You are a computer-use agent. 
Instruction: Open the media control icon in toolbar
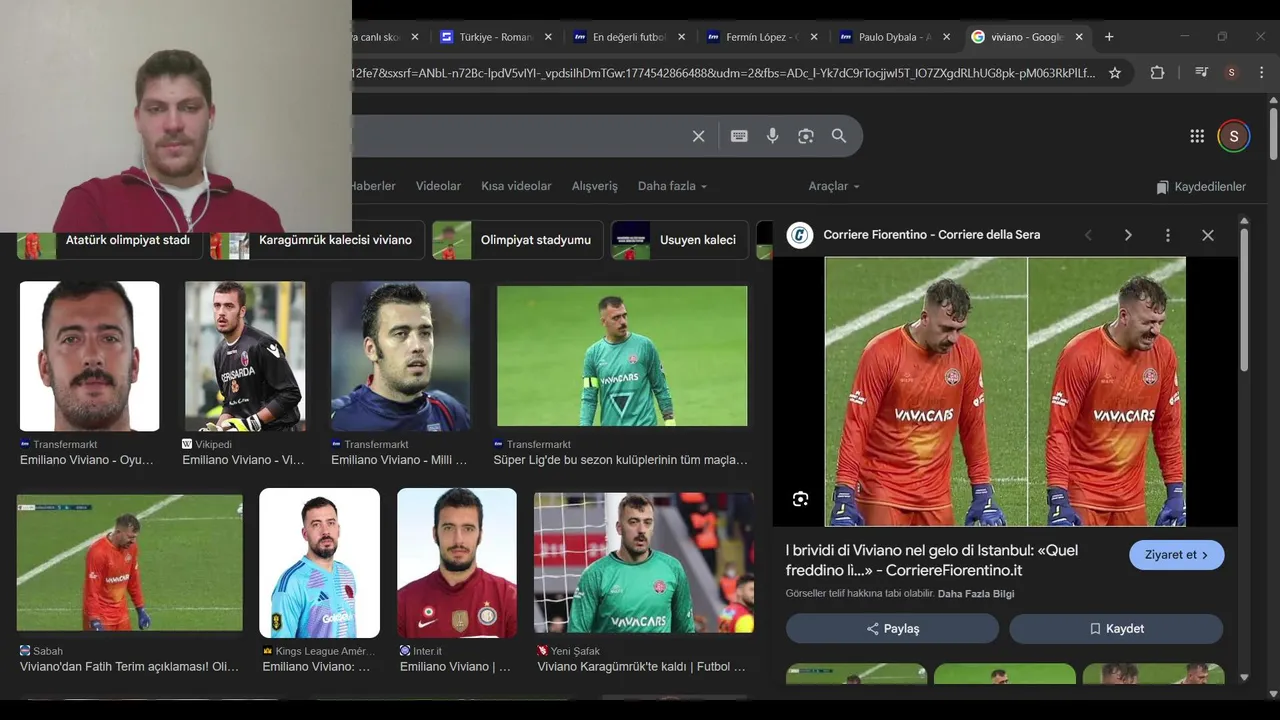pos(1202,73)
